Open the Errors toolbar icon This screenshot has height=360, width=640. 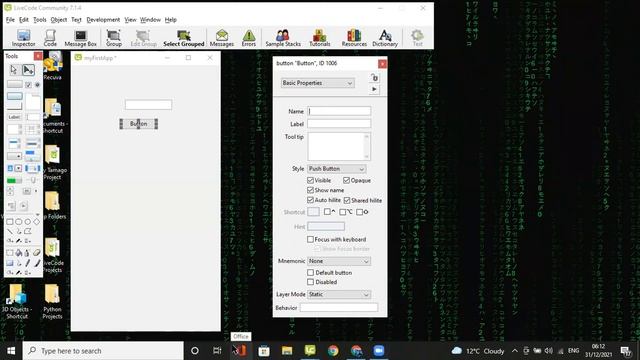tap(249, 38)
